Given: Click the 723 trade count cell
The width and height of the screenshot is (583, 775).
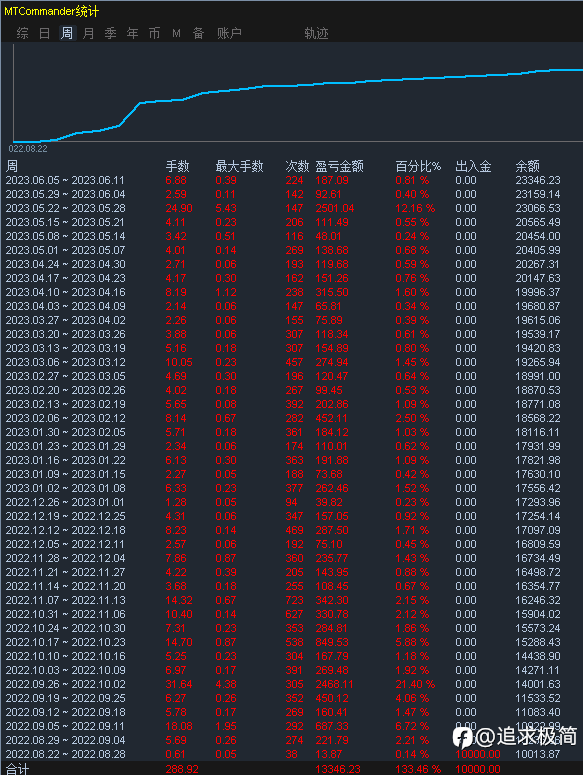Looking at the screenshot, I should pos(294,600).
